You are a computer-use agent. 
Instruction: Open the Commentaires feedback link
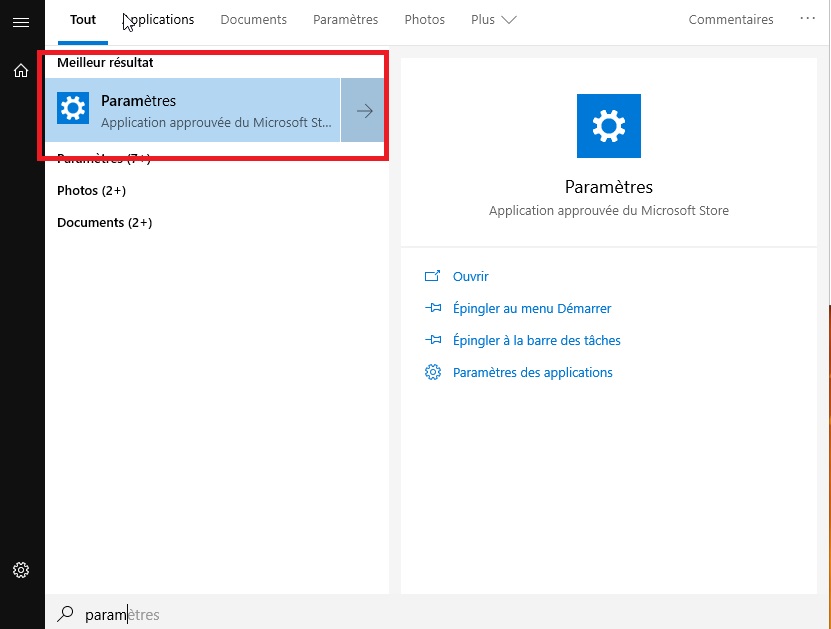[x=731, y=20]
